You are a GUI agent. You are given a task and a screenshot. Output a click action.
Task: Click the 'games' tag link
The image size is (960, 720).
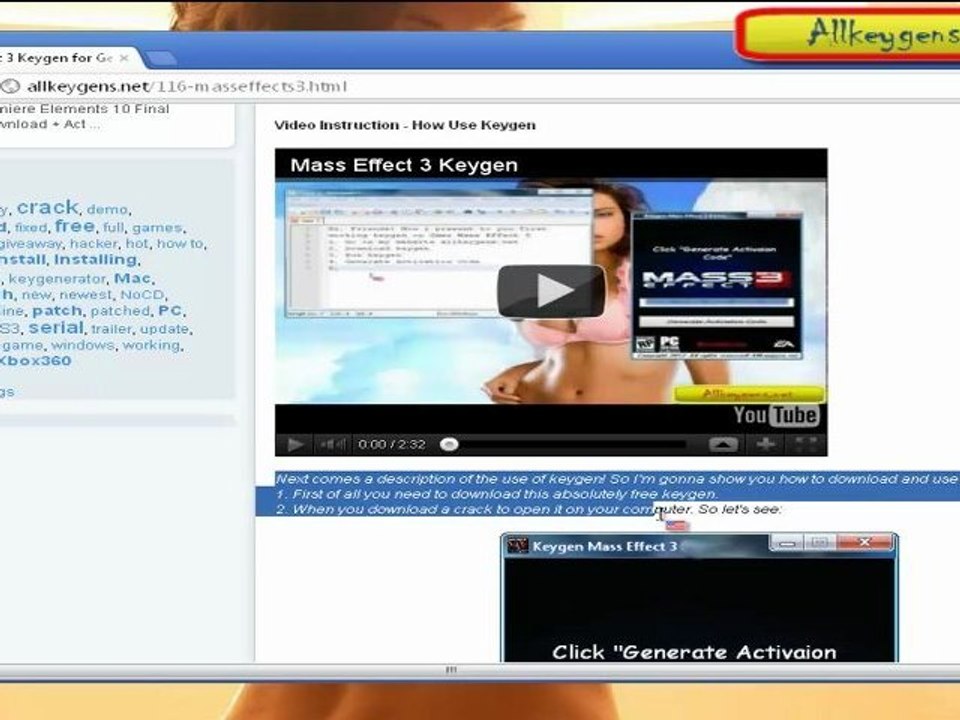click(x=157, y=228)
